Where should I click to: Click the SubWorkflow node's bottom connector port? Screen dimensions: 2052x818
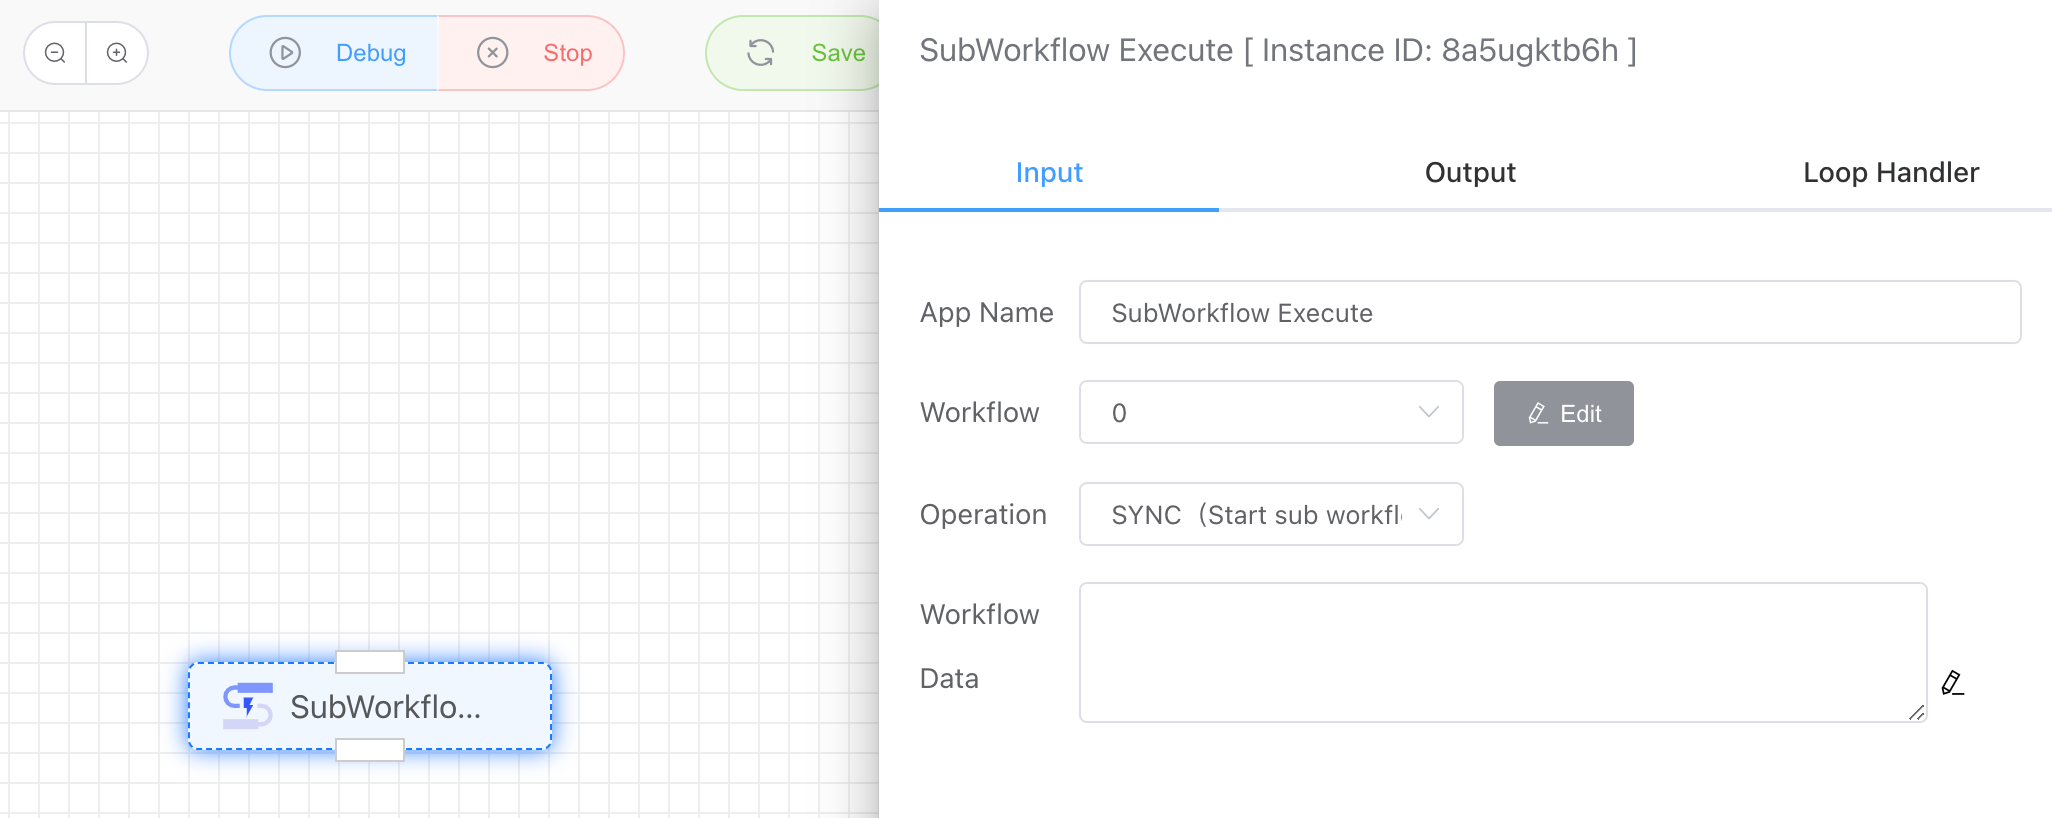370,750
